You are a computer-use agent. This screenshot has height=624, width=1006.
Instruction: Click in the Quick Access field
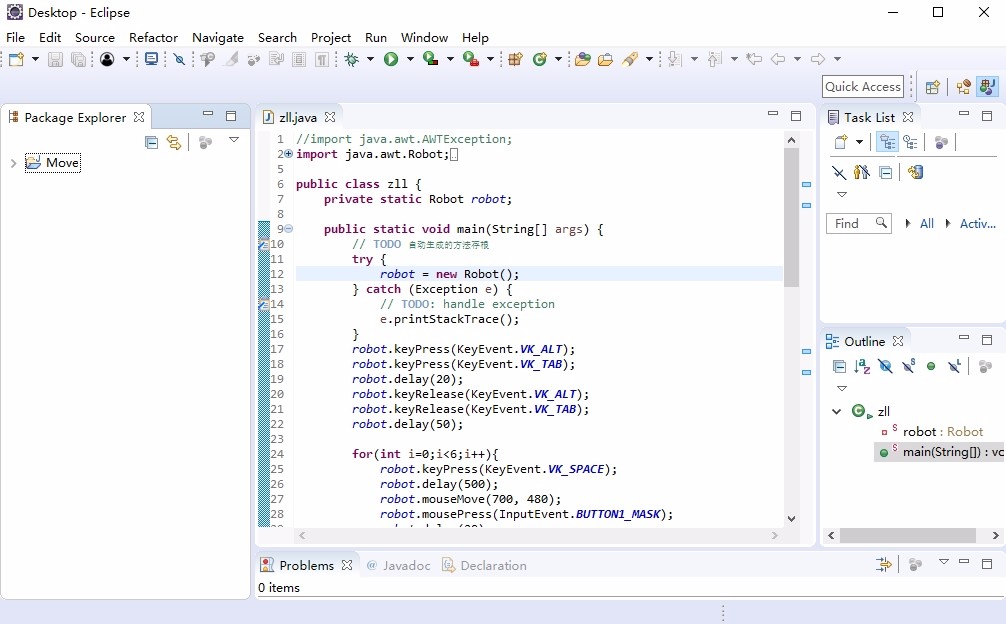point(863,87)
